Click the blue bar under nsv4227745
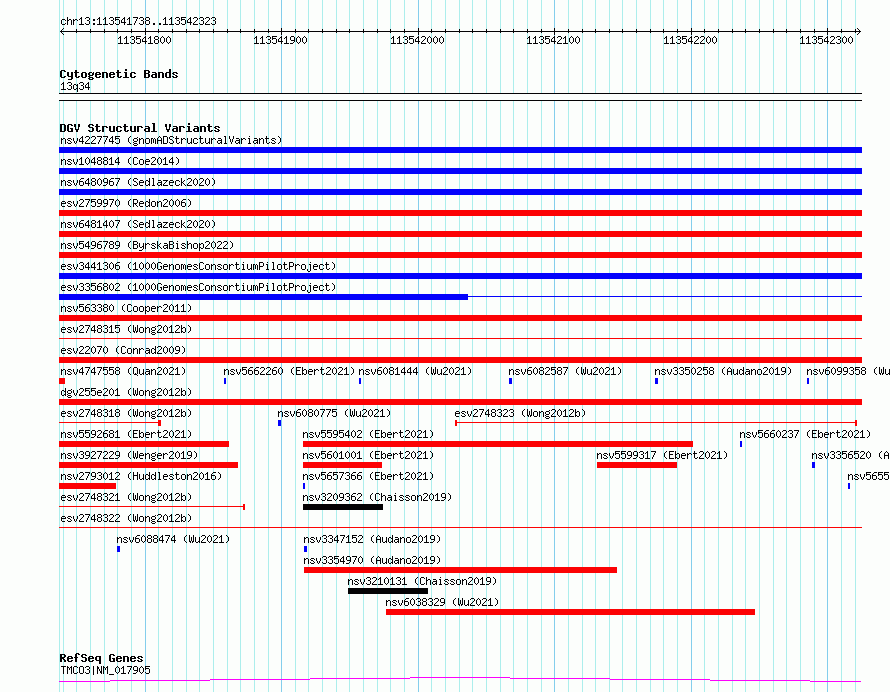890x692 pixels. [460, 150]
